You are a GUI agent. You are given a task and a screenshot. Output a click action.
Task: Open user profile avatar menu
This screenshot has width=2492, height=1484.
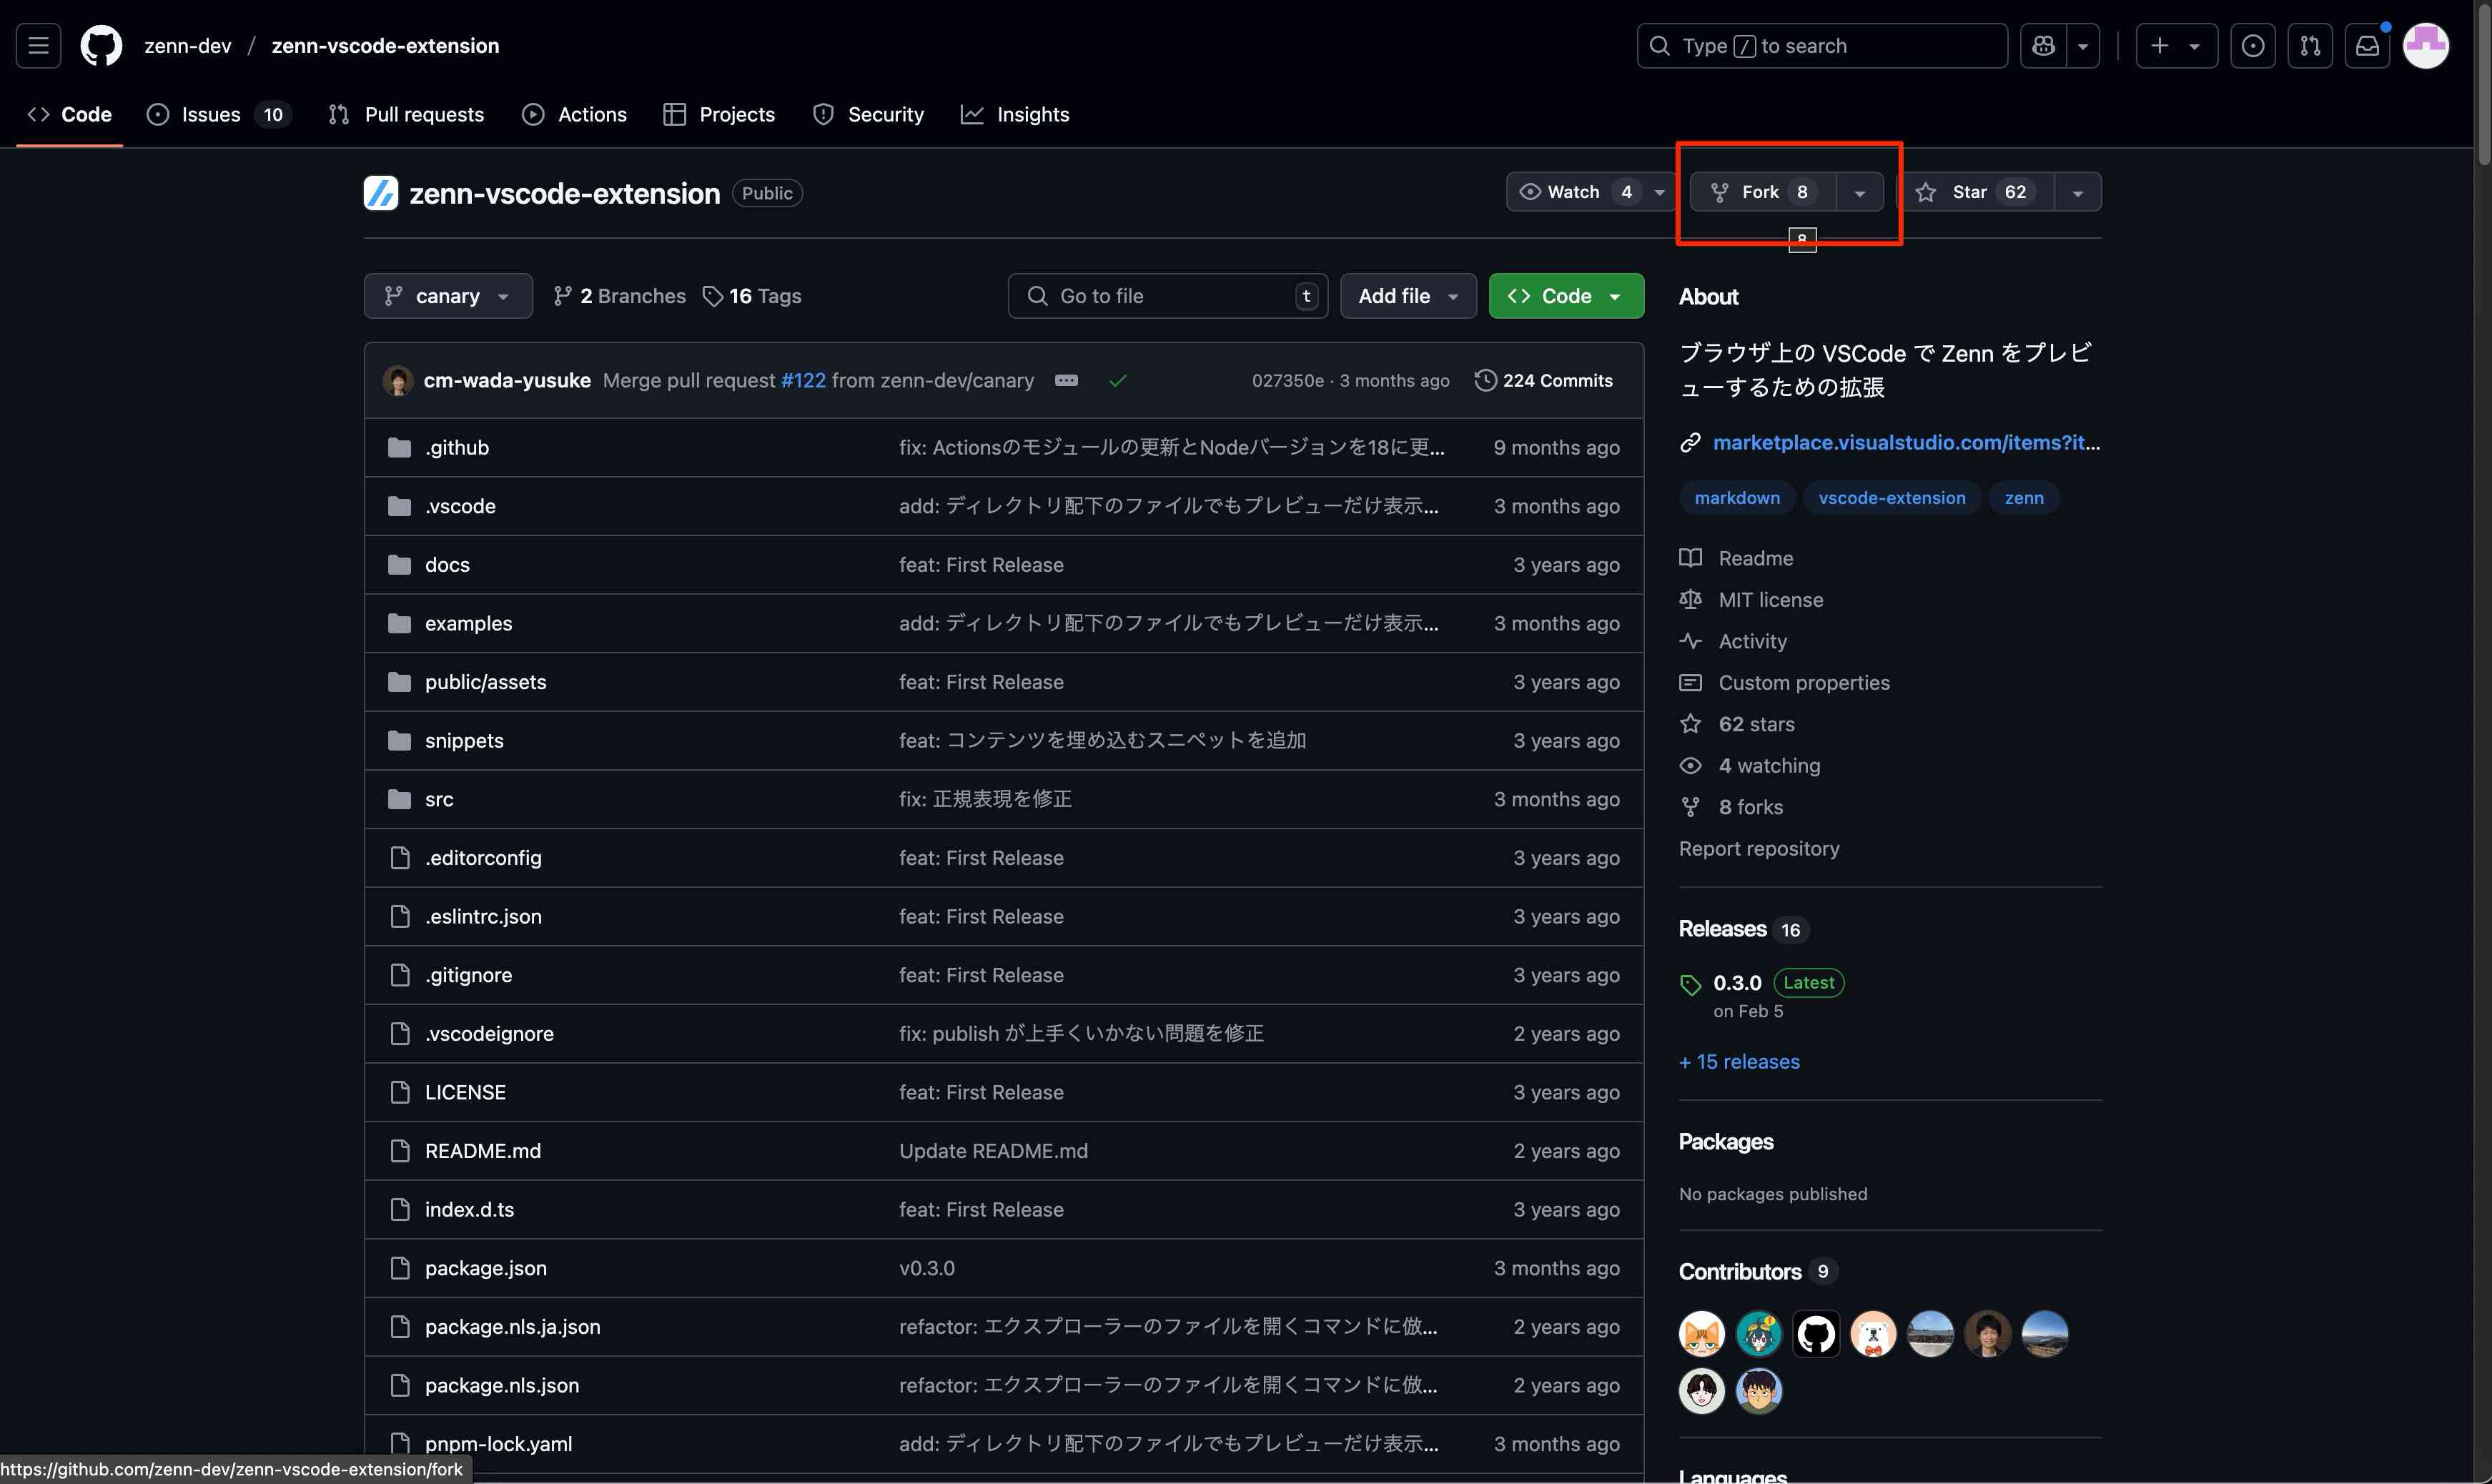coord(2425,46)
